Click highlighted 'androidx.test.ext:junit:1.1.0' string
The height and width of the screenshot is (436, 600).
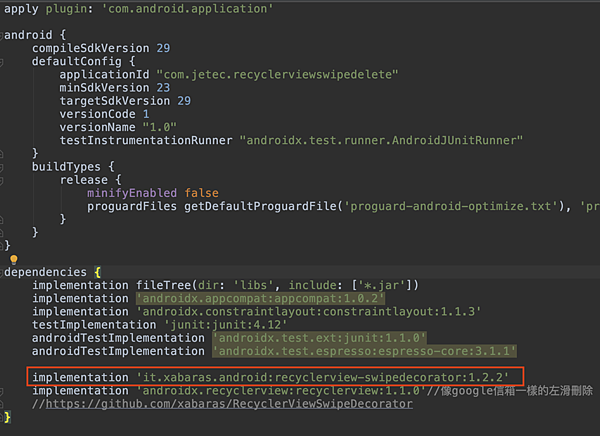coord(319,338)
